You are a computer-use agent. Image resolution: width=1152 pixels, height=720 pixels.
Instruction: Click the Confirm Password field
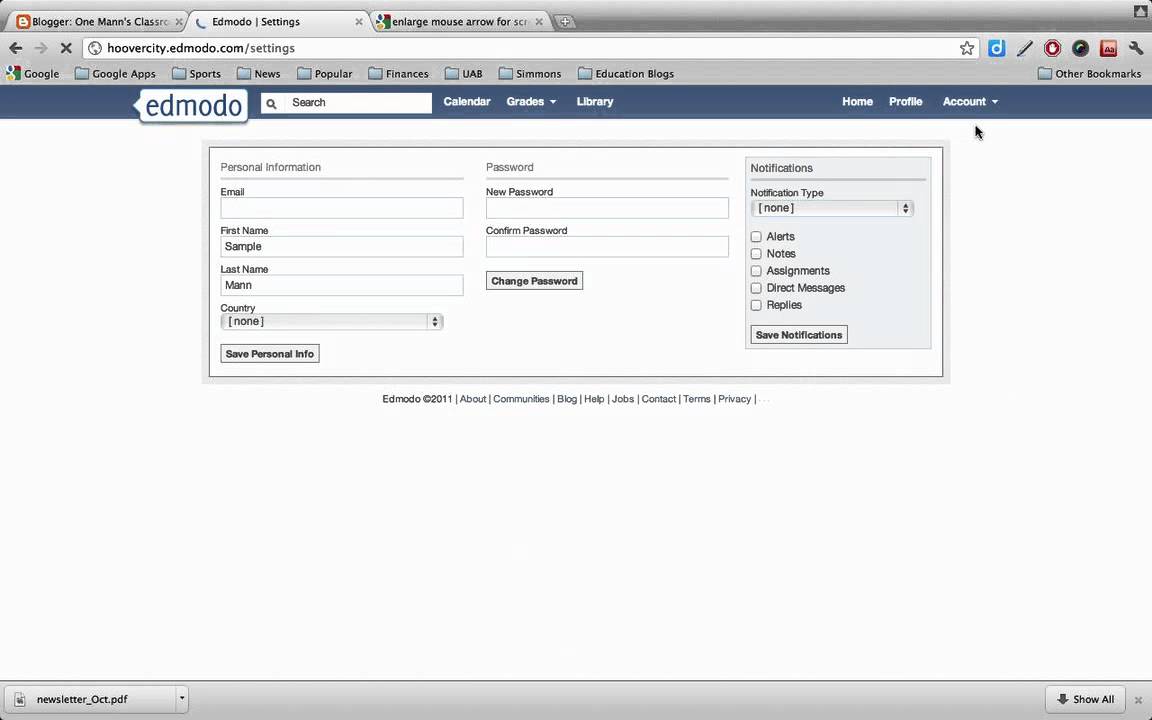(x=607, y=247)
